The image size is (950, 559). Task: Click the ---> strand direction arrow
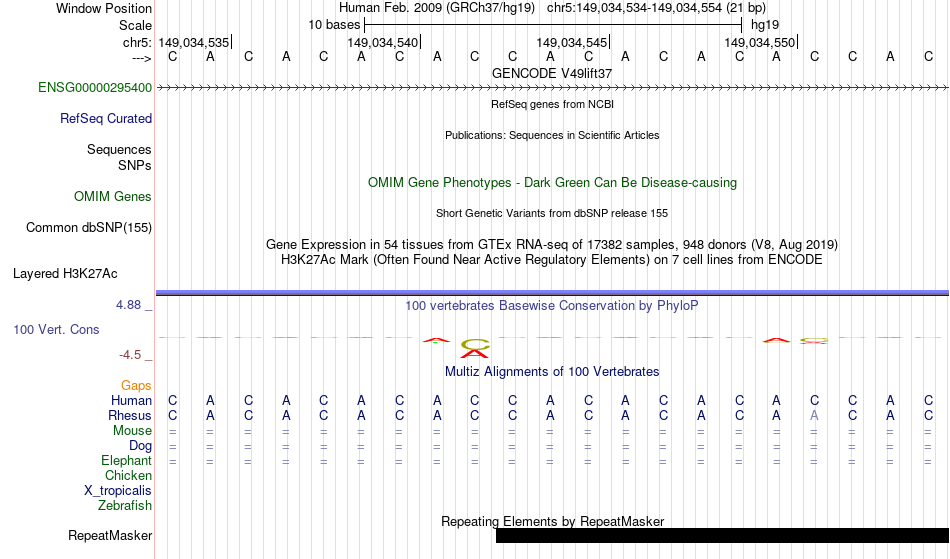click(x=142, y=58)
